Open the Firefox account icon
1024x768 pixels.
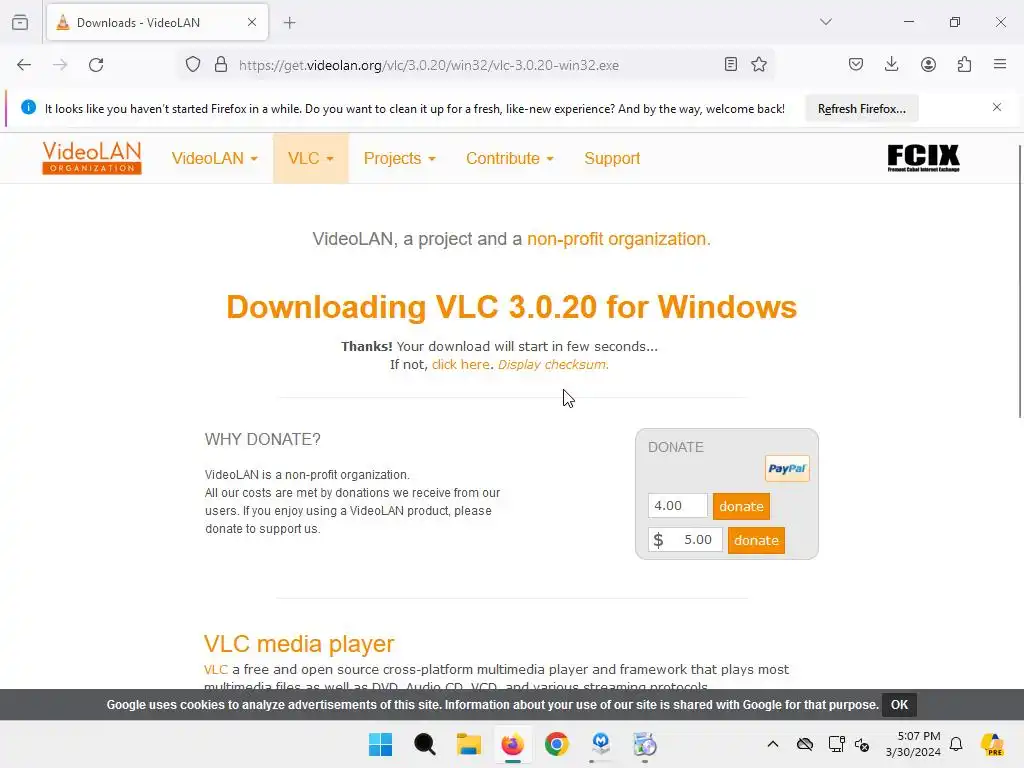coord(928,64)
